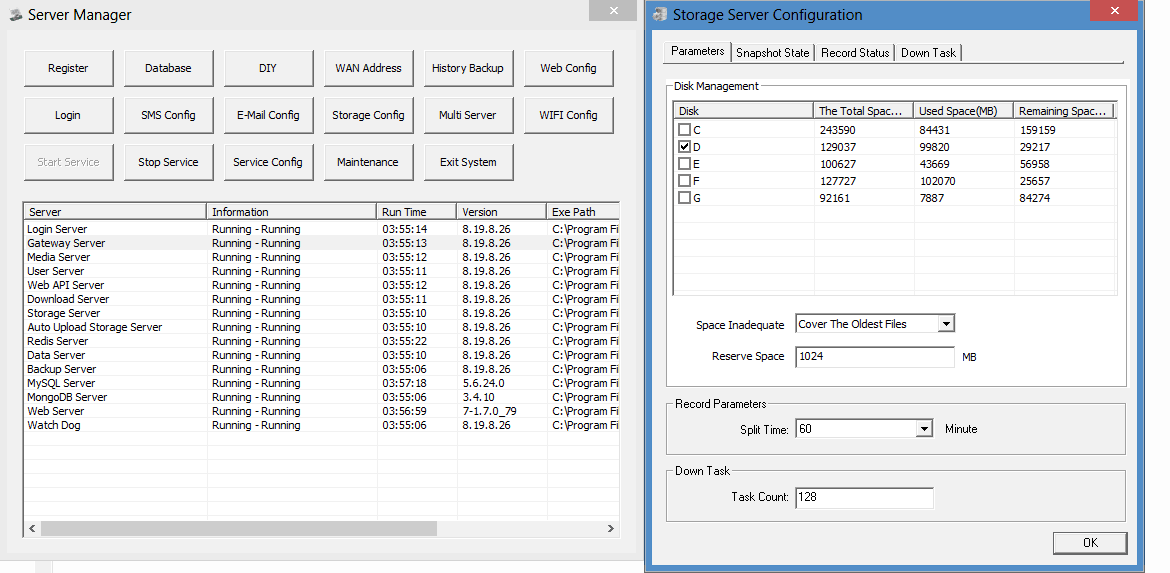Open SMS Config
Viewport: 1170px width, 573px height.
(169, 115)
